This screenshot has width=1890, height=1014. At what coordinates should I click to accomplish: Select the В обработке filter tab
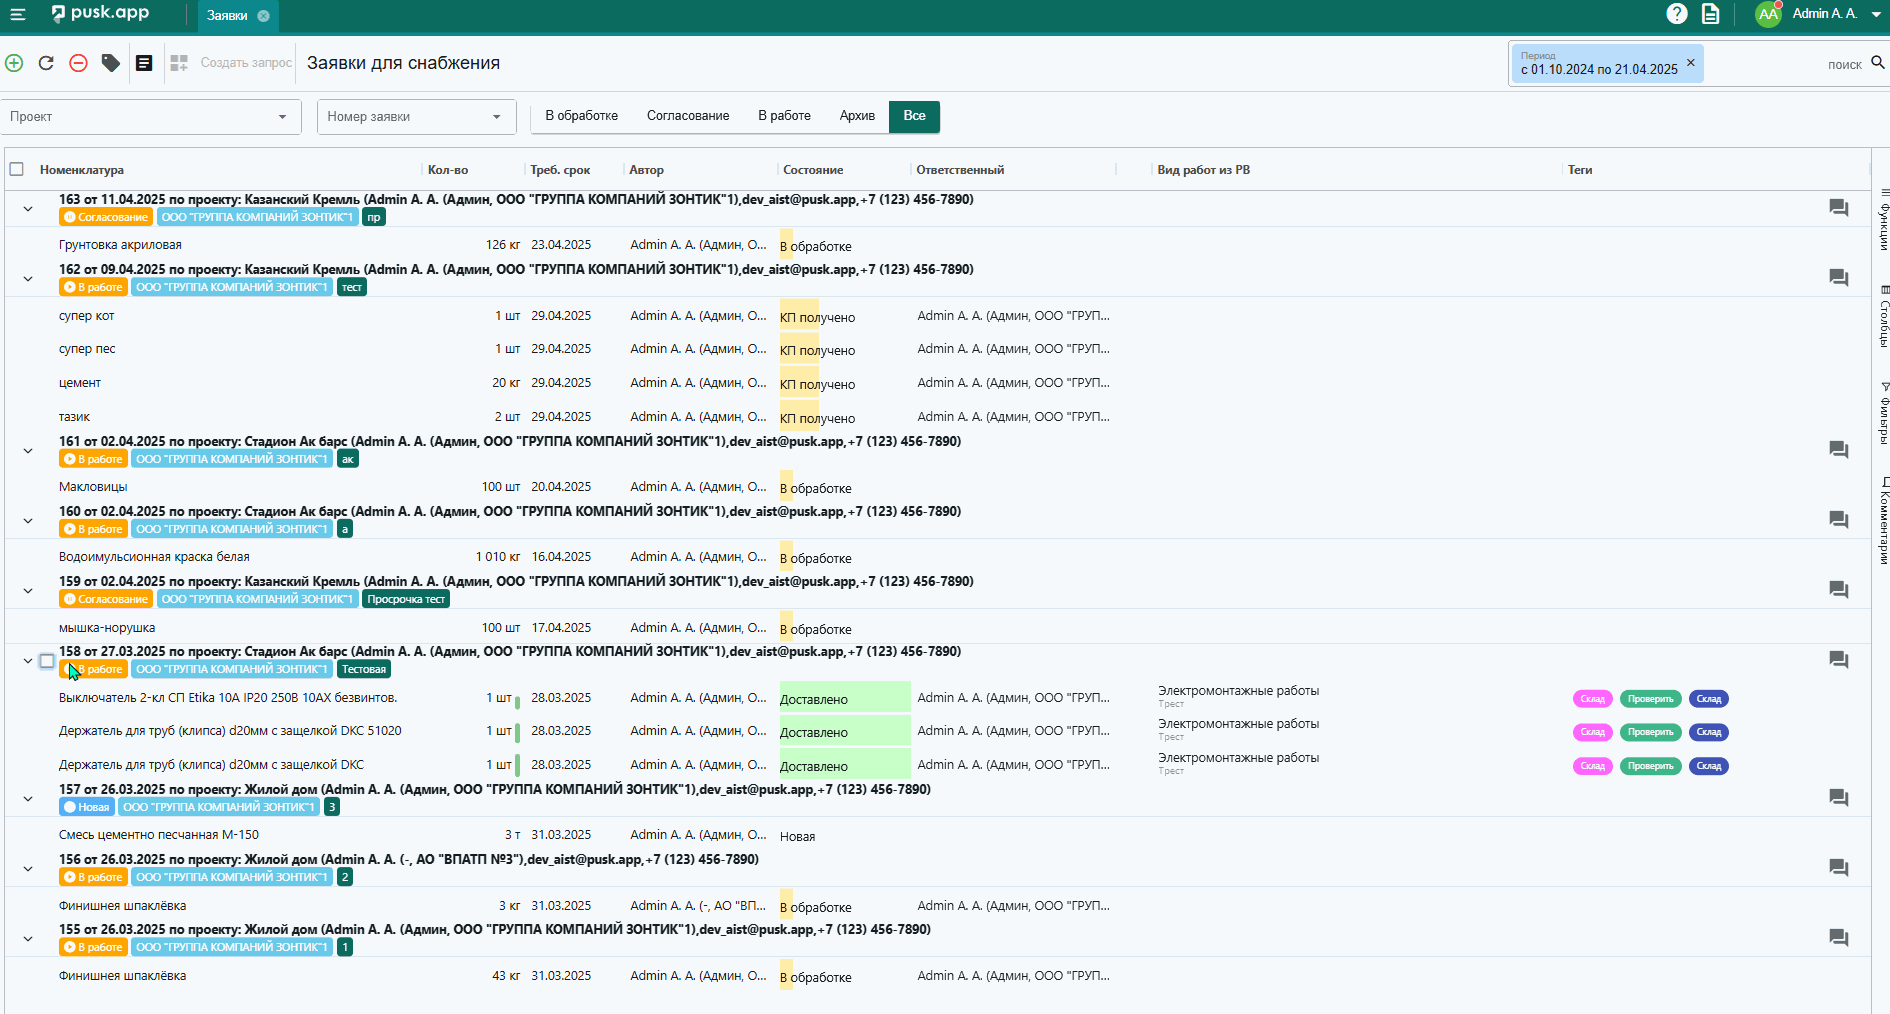click(581, 116)
